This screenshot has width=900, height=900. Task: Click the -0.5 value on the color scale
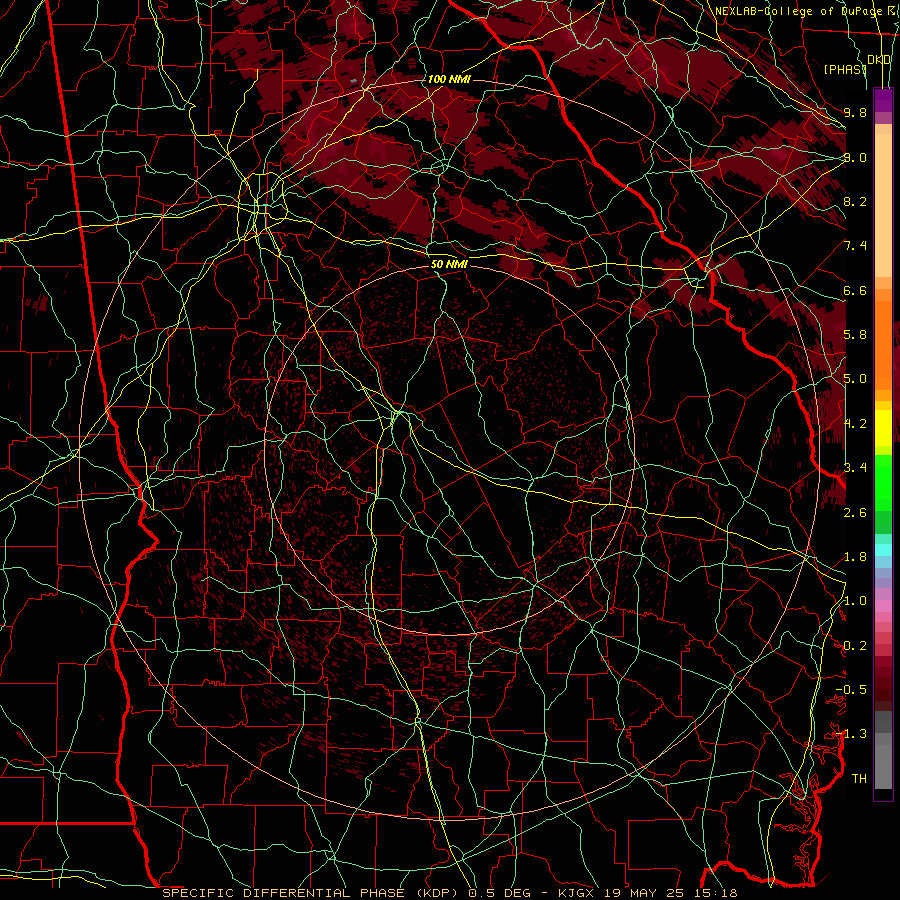pos(851,690)
